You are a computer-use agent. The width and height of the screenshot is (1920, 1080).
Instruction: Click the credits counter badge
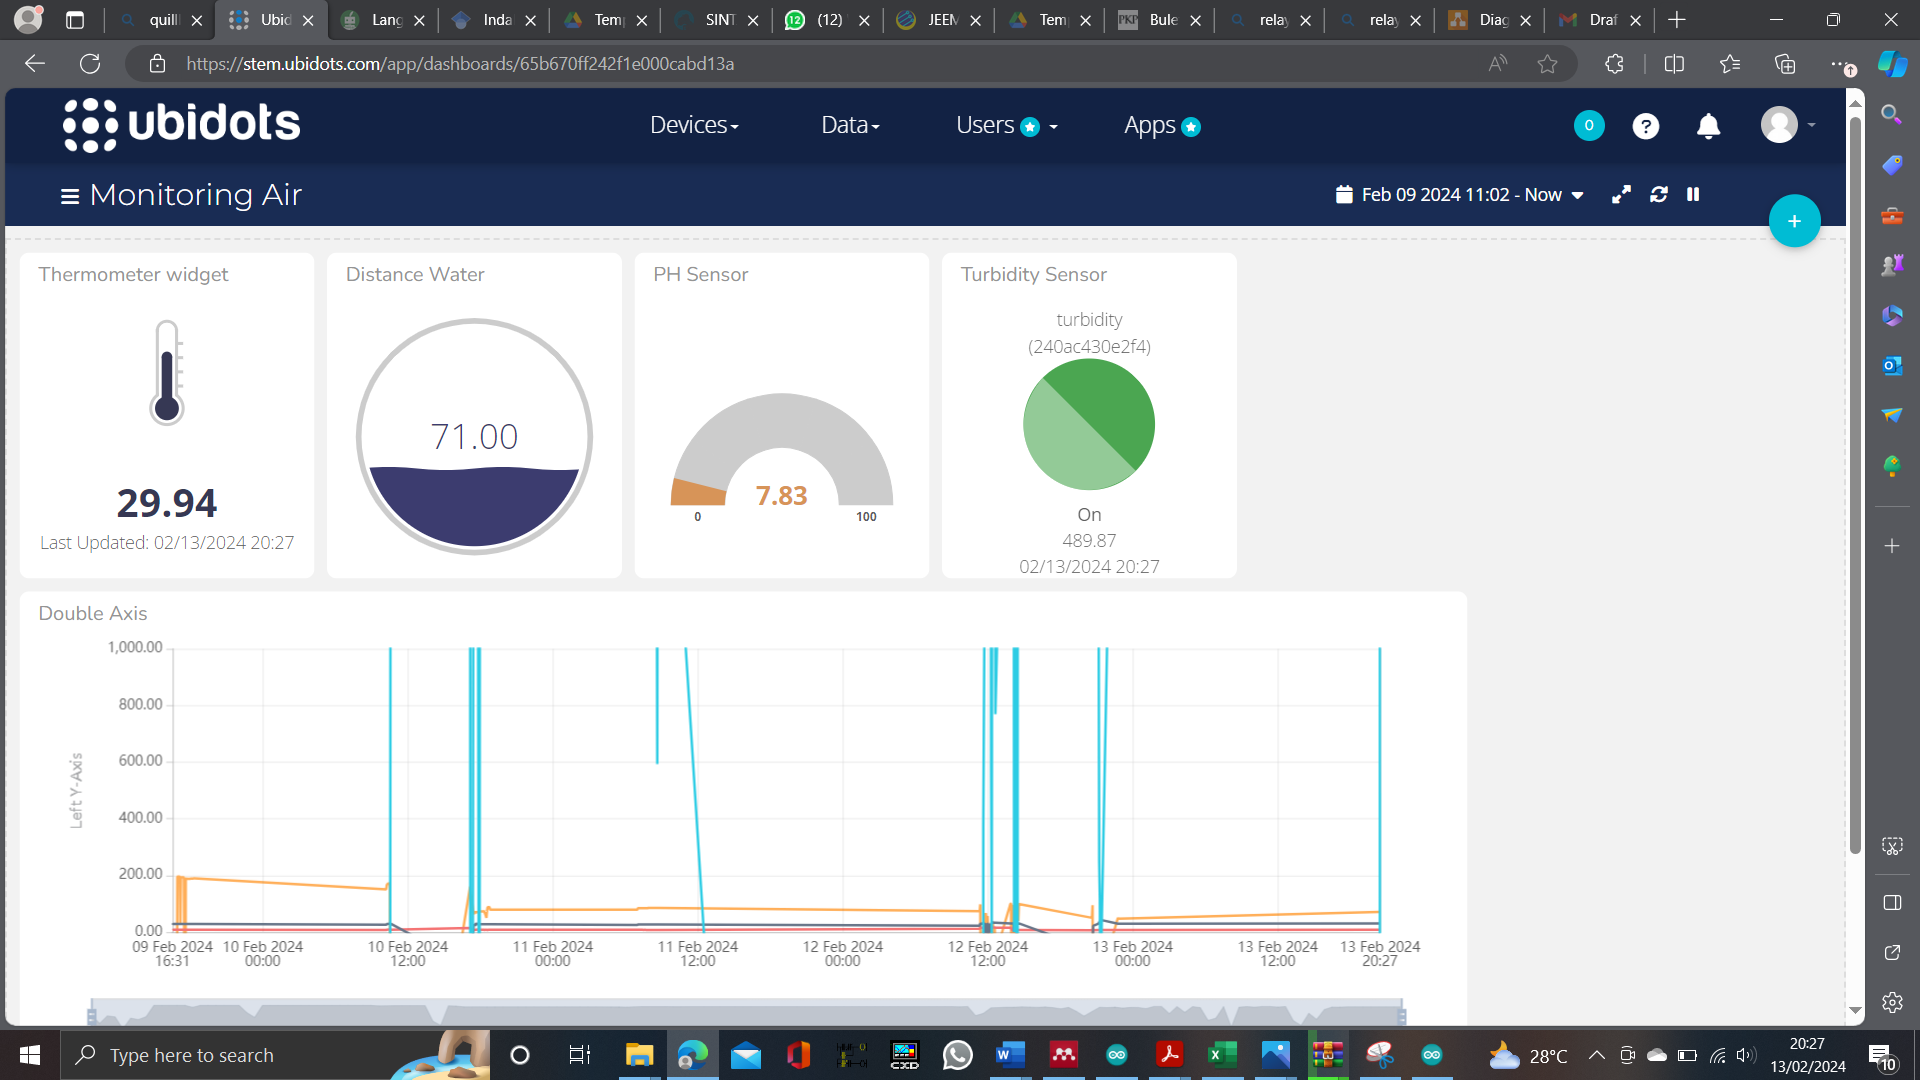[1588, 126]
